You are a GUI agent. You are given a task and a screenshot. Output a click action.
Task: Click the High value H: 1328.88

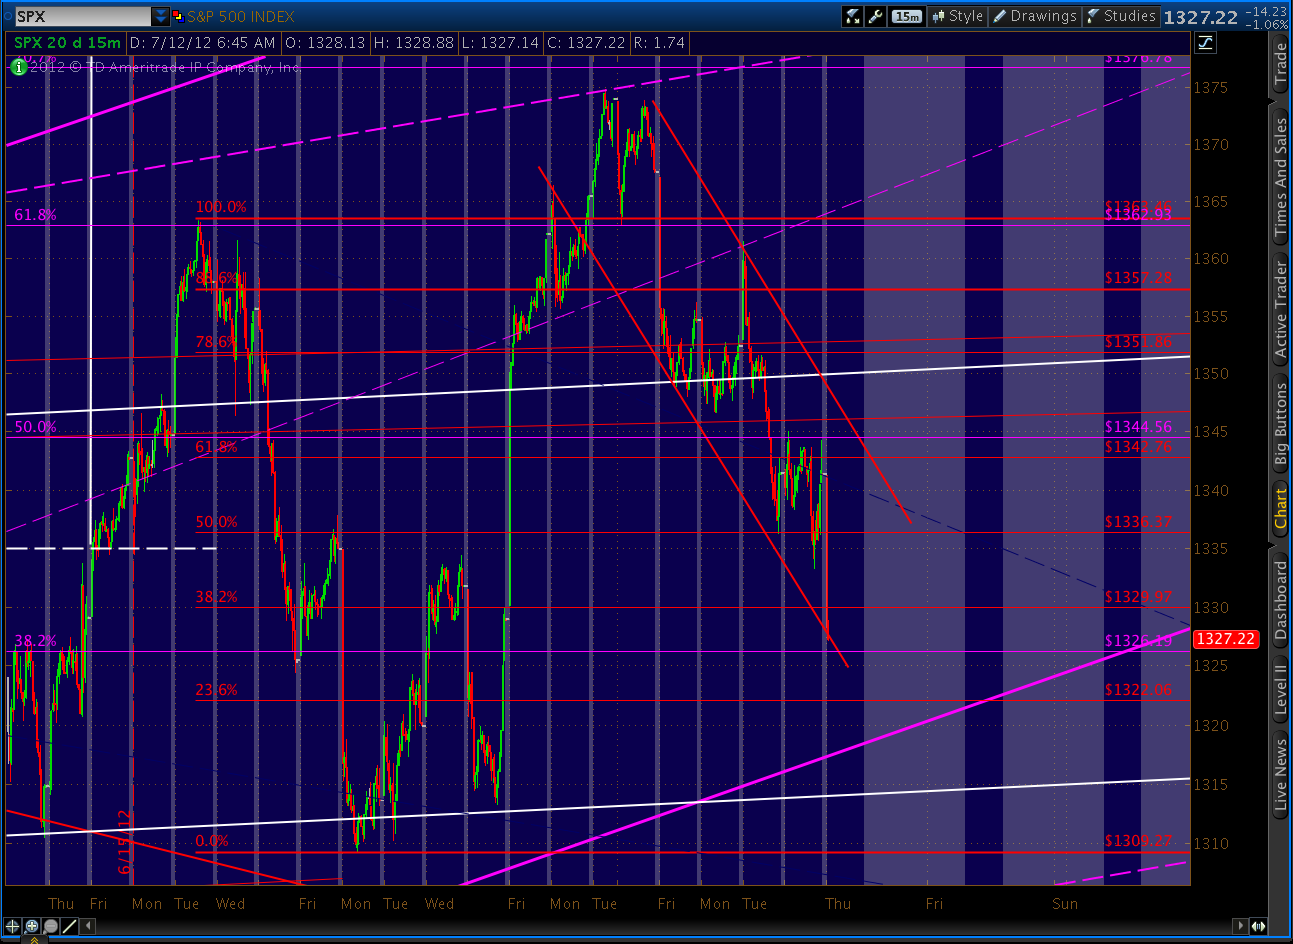click(x=414, y=43)
